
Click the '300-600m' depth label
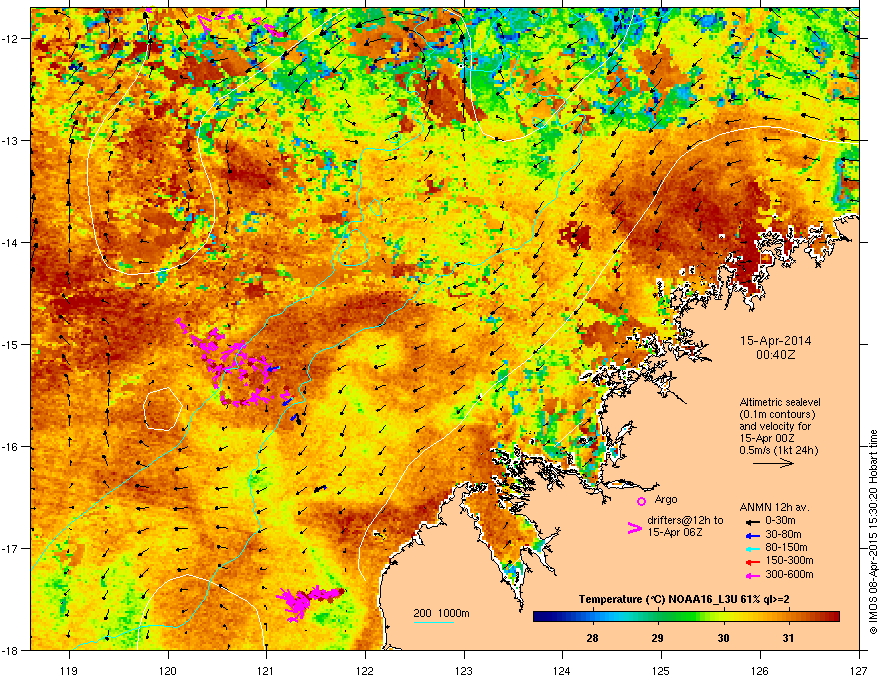[x=789, y=575]
